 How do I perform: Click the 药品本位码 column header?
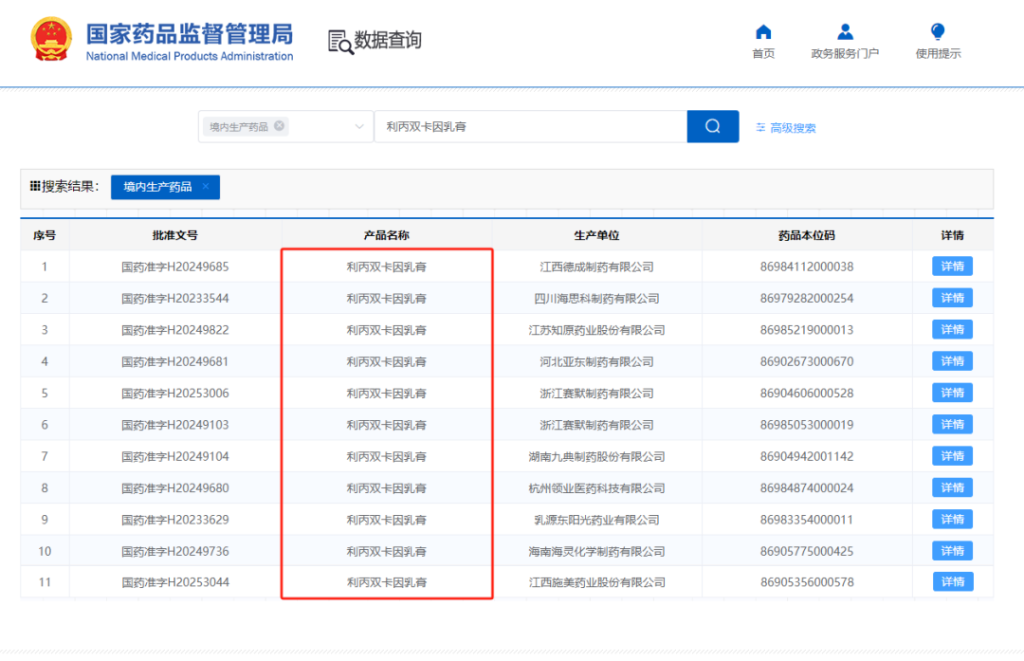pos(807,235)
